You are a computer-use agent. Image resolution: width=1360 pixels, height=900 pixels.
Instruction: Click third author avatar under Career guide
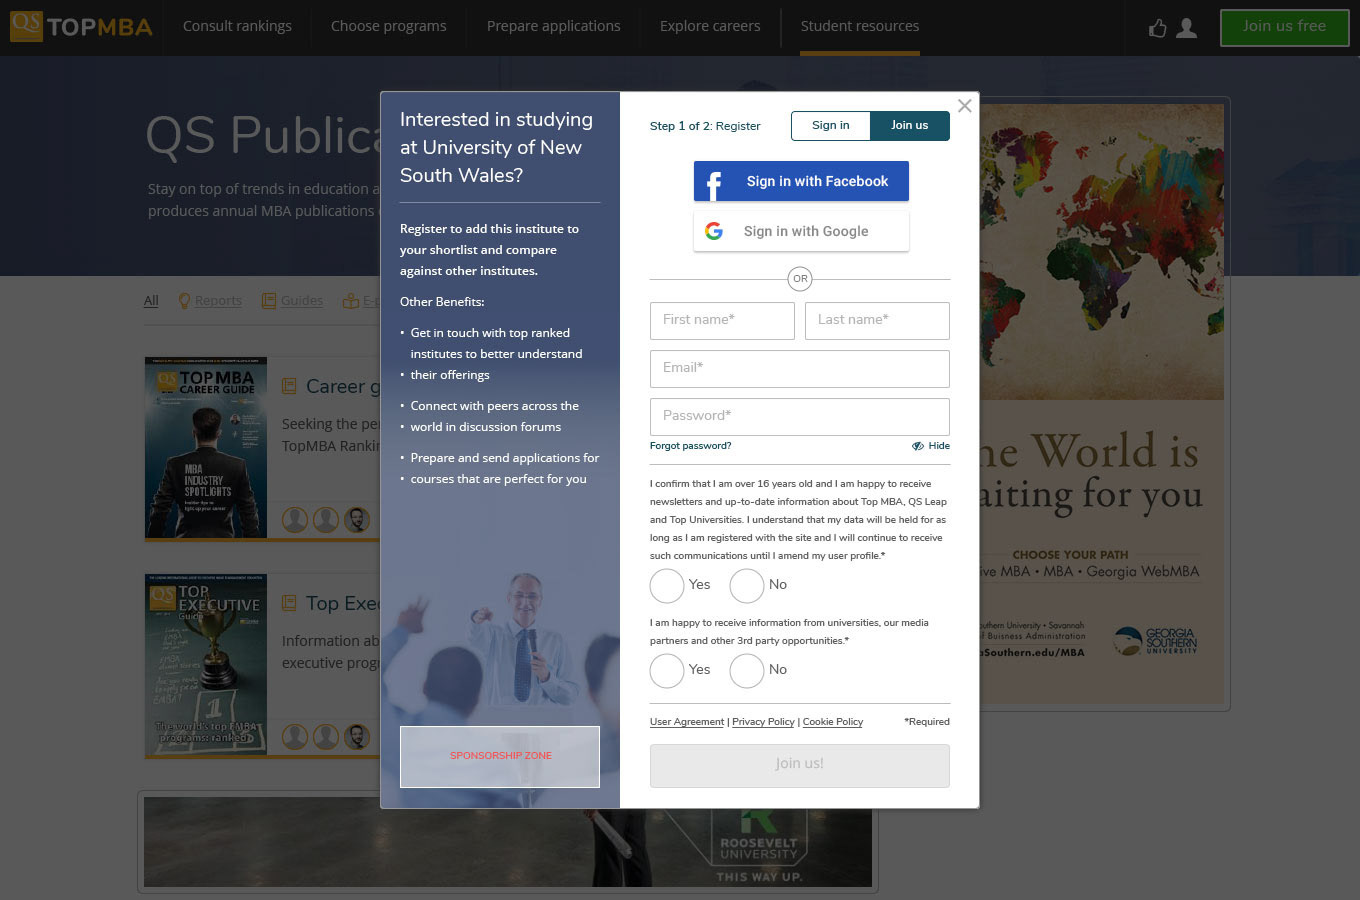357,520
